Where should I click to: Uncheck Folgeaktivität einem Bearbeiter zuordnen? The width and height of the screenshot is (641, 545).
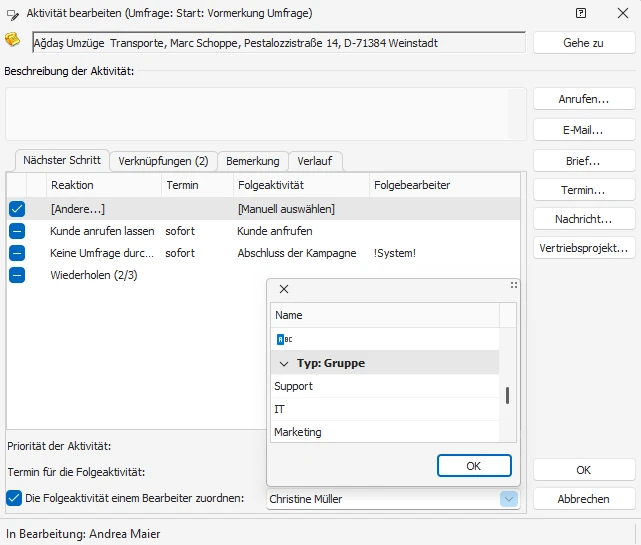click(x=14, y=498)
